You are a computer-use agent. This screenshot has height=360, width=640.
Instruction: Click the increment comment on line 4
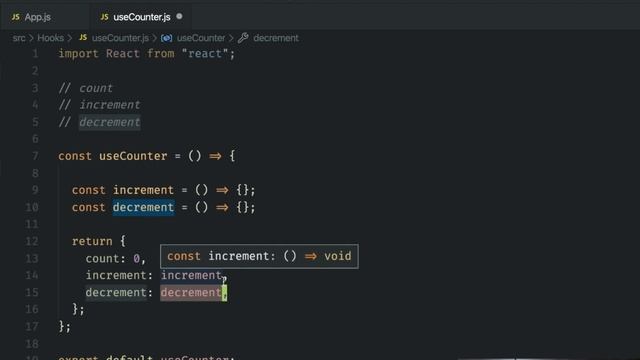[x=99, y=105]
